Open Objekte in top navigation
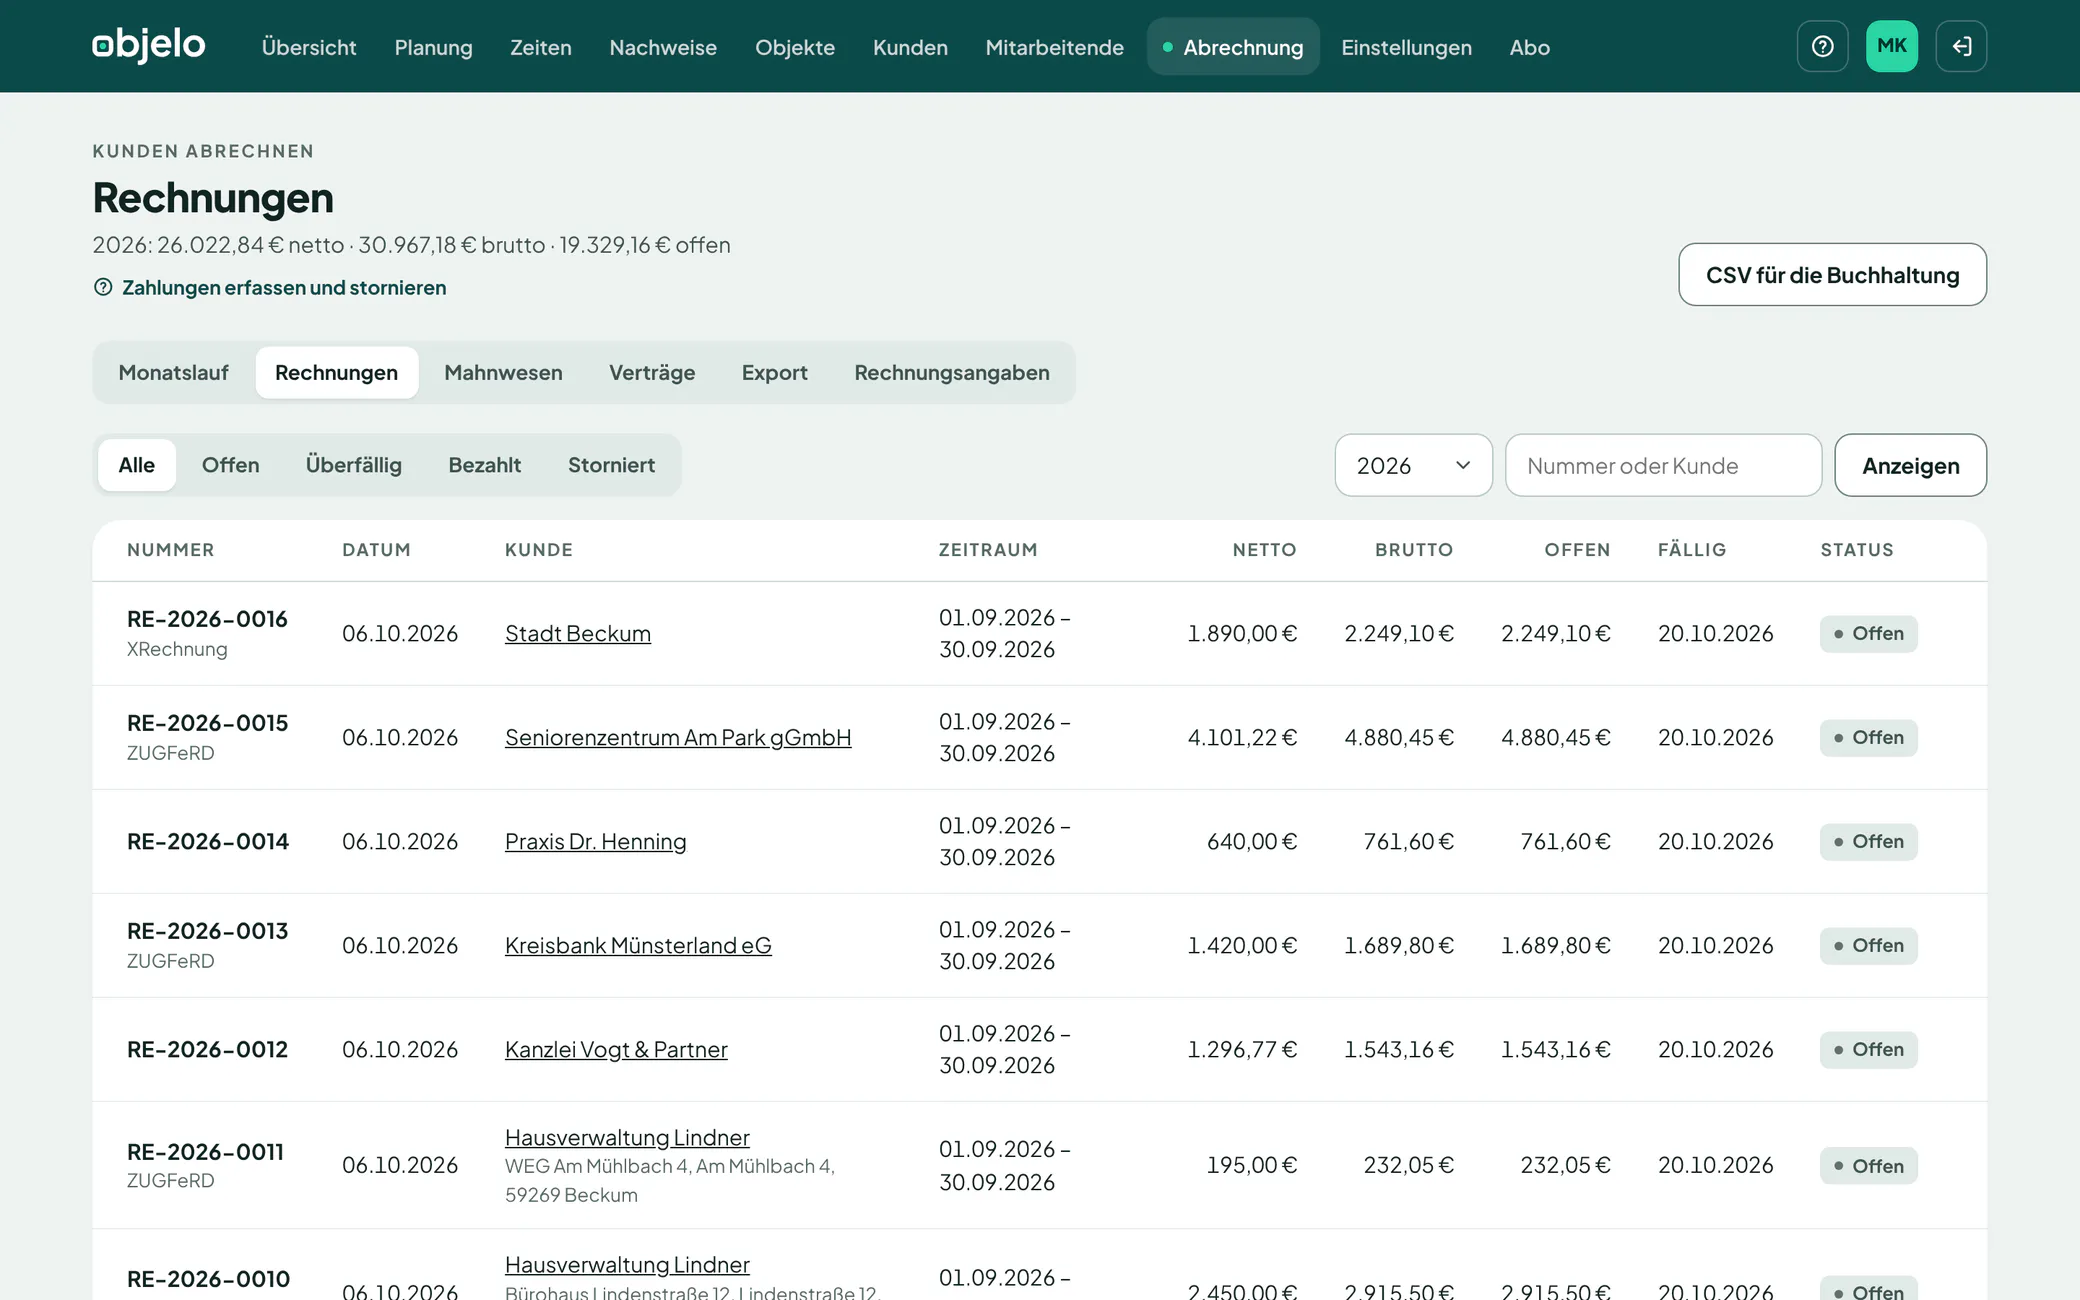This screenshot has width=2080, height=1300. point(795,47)
